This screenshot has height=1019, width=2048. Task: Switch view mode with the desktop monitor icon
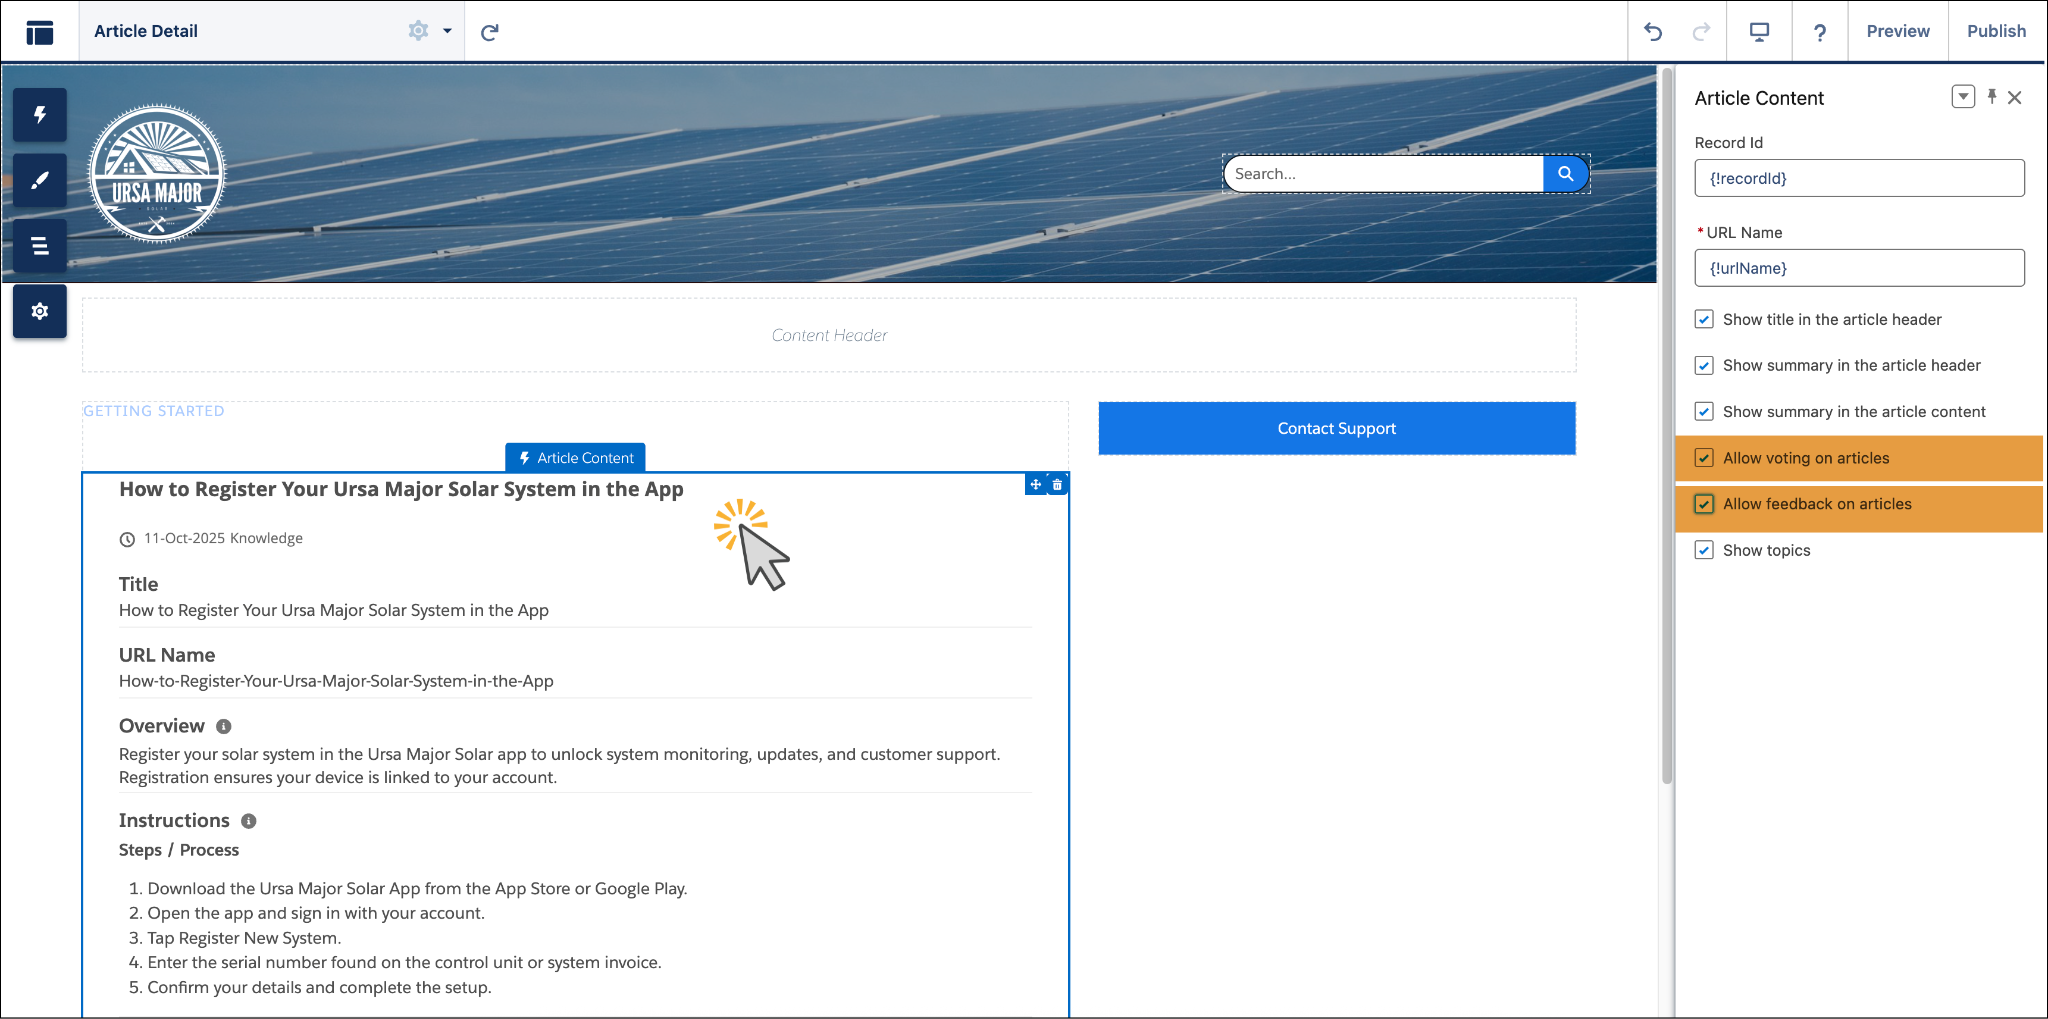click(x=1759, y=32)
